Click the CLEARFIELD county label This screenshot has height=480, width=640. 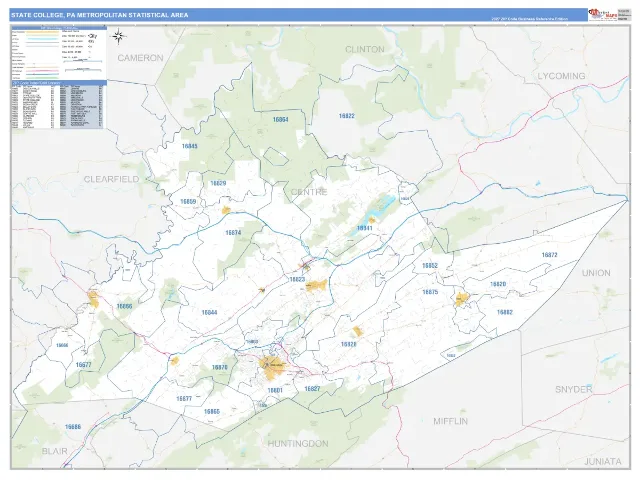point(111,179)
